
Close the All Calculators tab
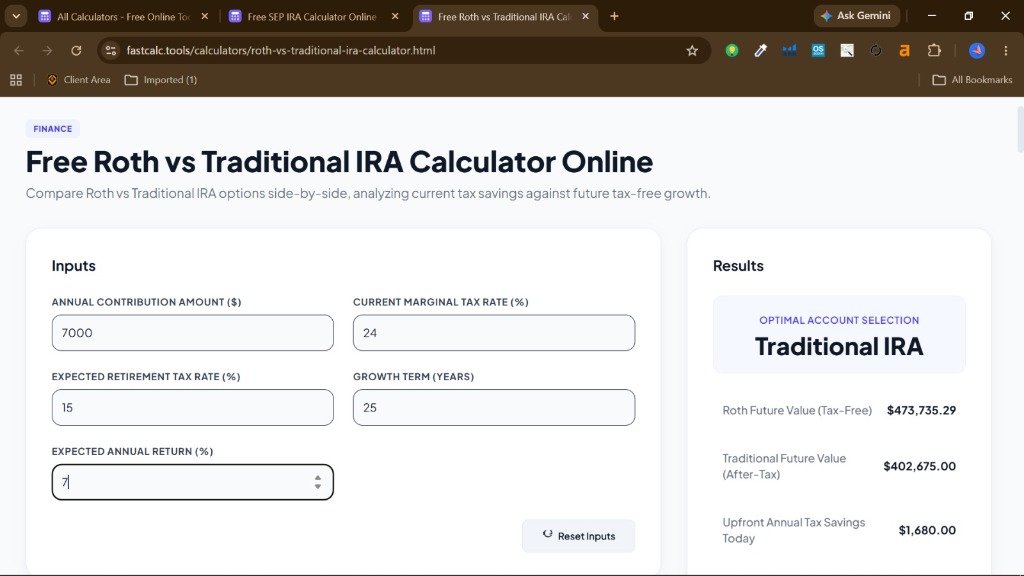coord(204,16)
